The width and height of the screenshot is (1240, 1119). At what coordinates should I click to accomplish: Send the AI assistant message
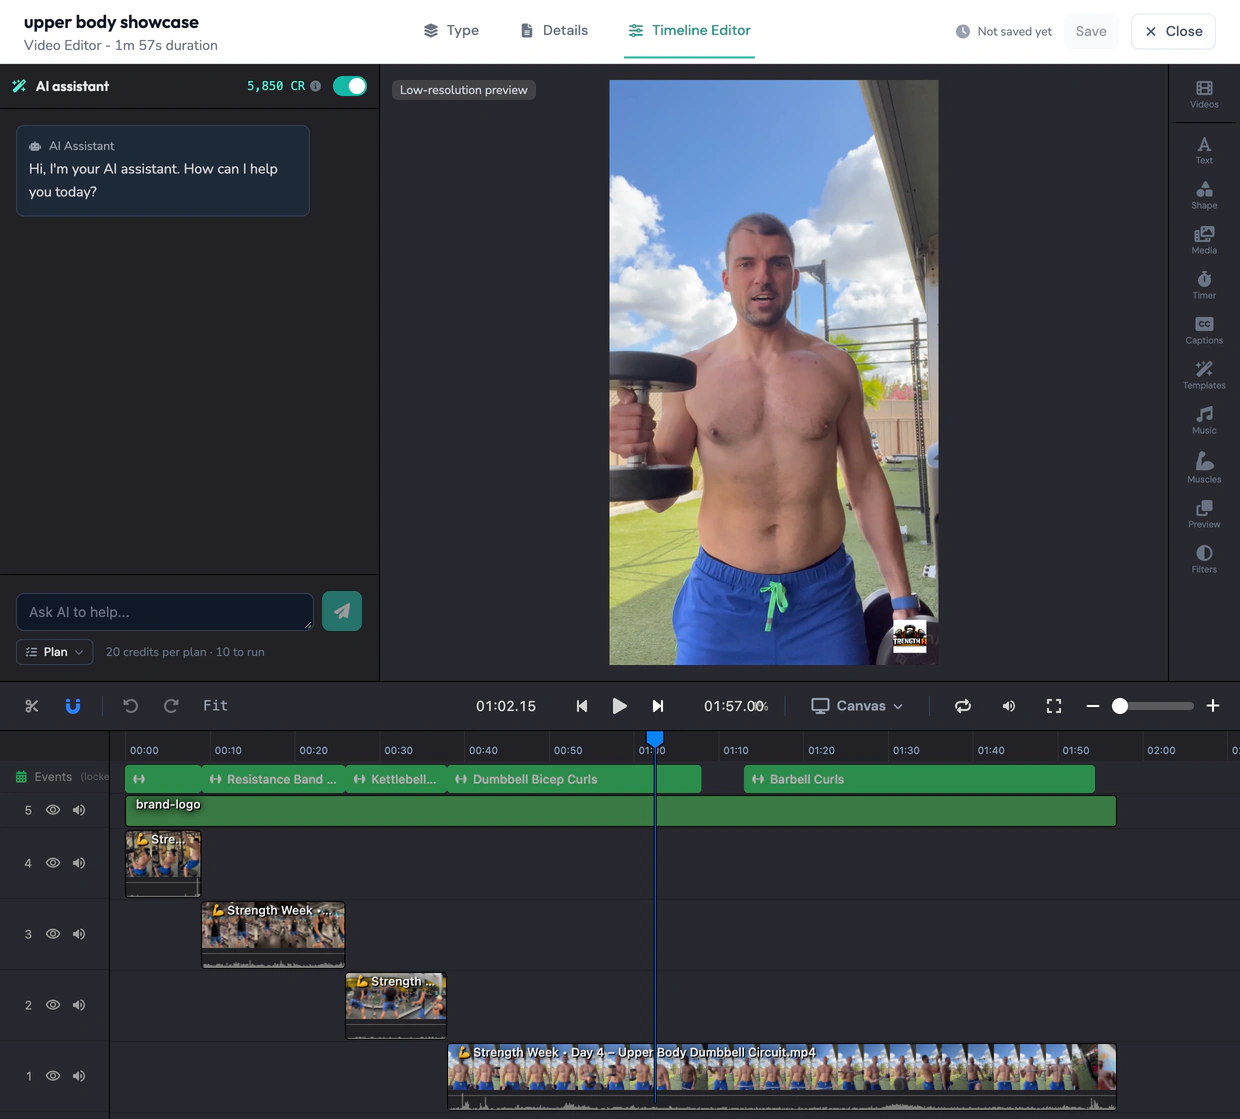pos(342,611)
